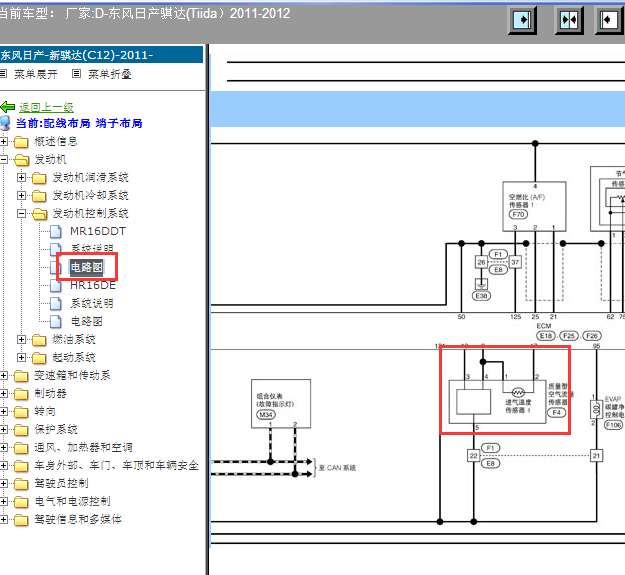Click the right-arrow panel button in the header
This screenshot has height=575, width=625.
coord(522,20)
